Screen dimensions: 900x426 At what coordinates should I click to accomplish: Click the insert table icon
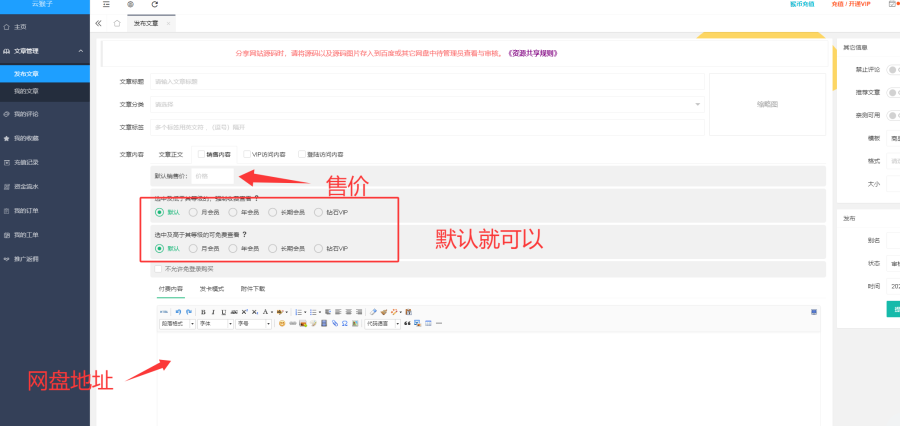click(428, 324)
